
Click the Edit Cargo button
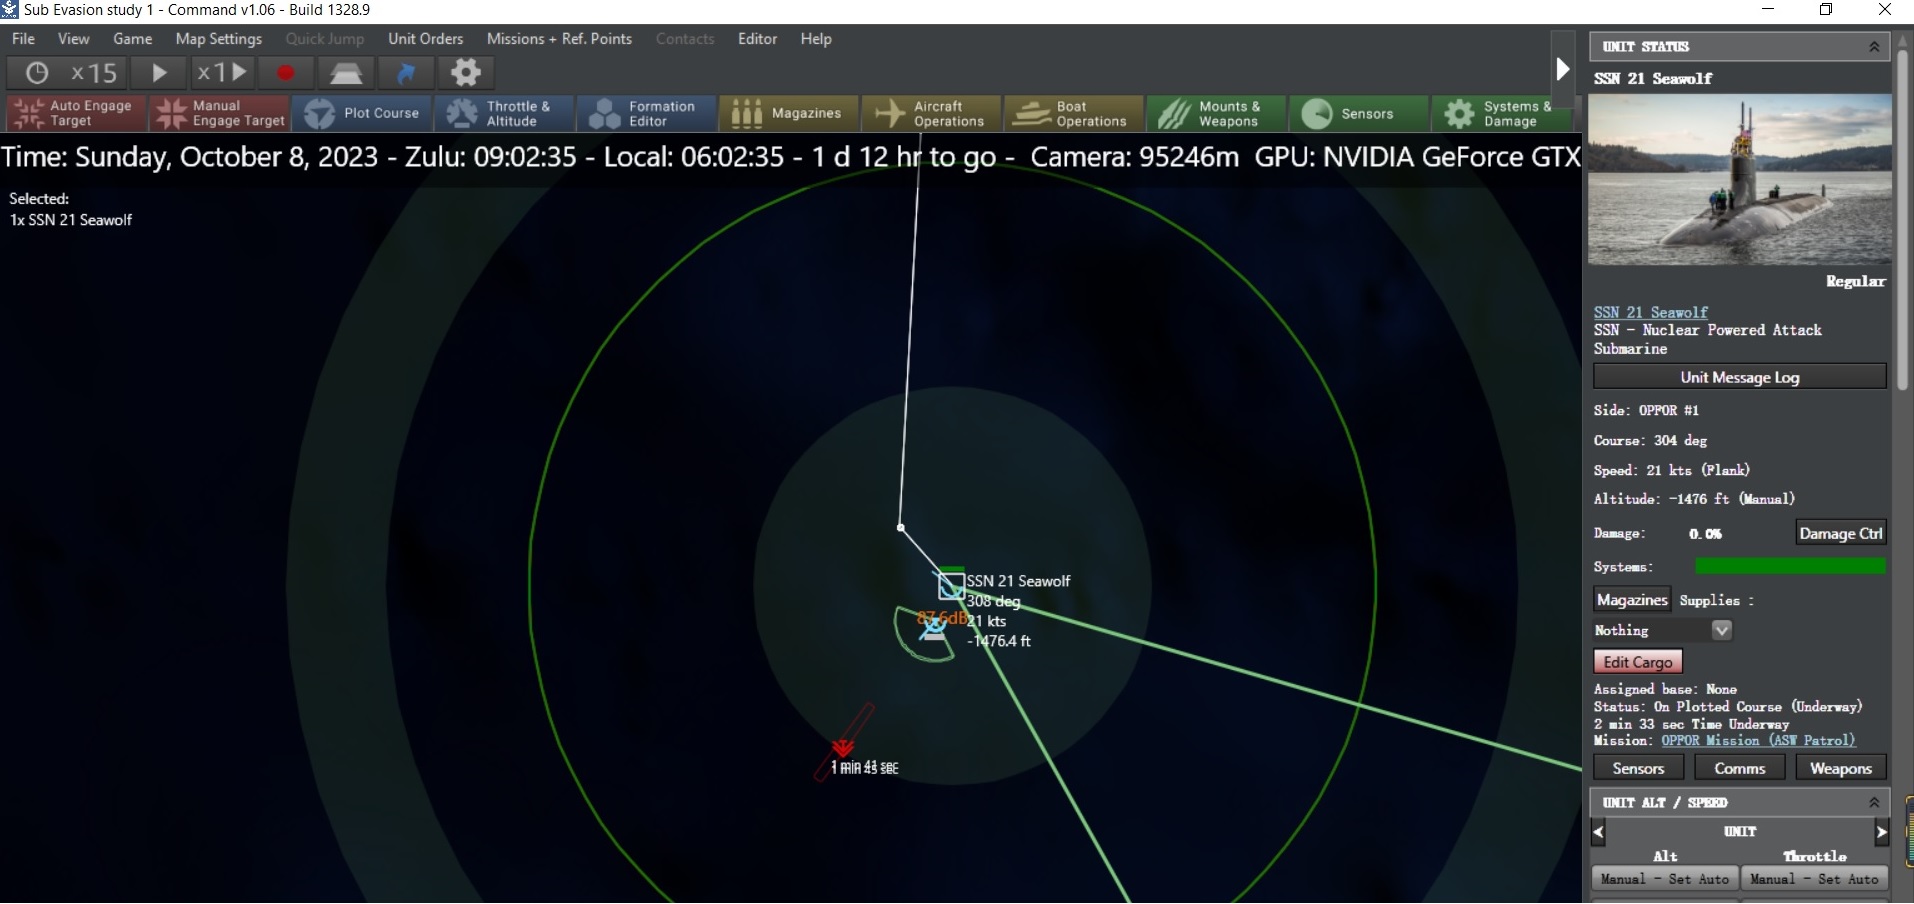[x=1638, y=662]
